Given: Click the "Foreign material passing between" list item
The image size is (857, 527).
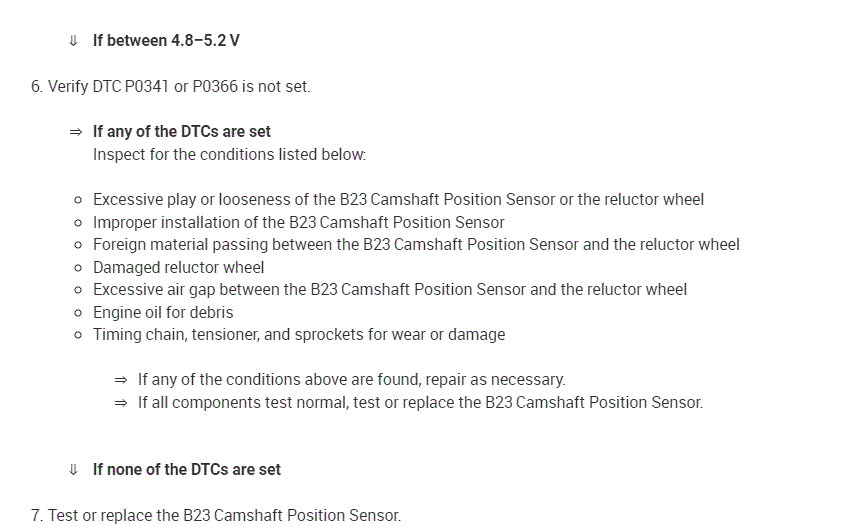Looking at the screenshot, I should 416,245.
